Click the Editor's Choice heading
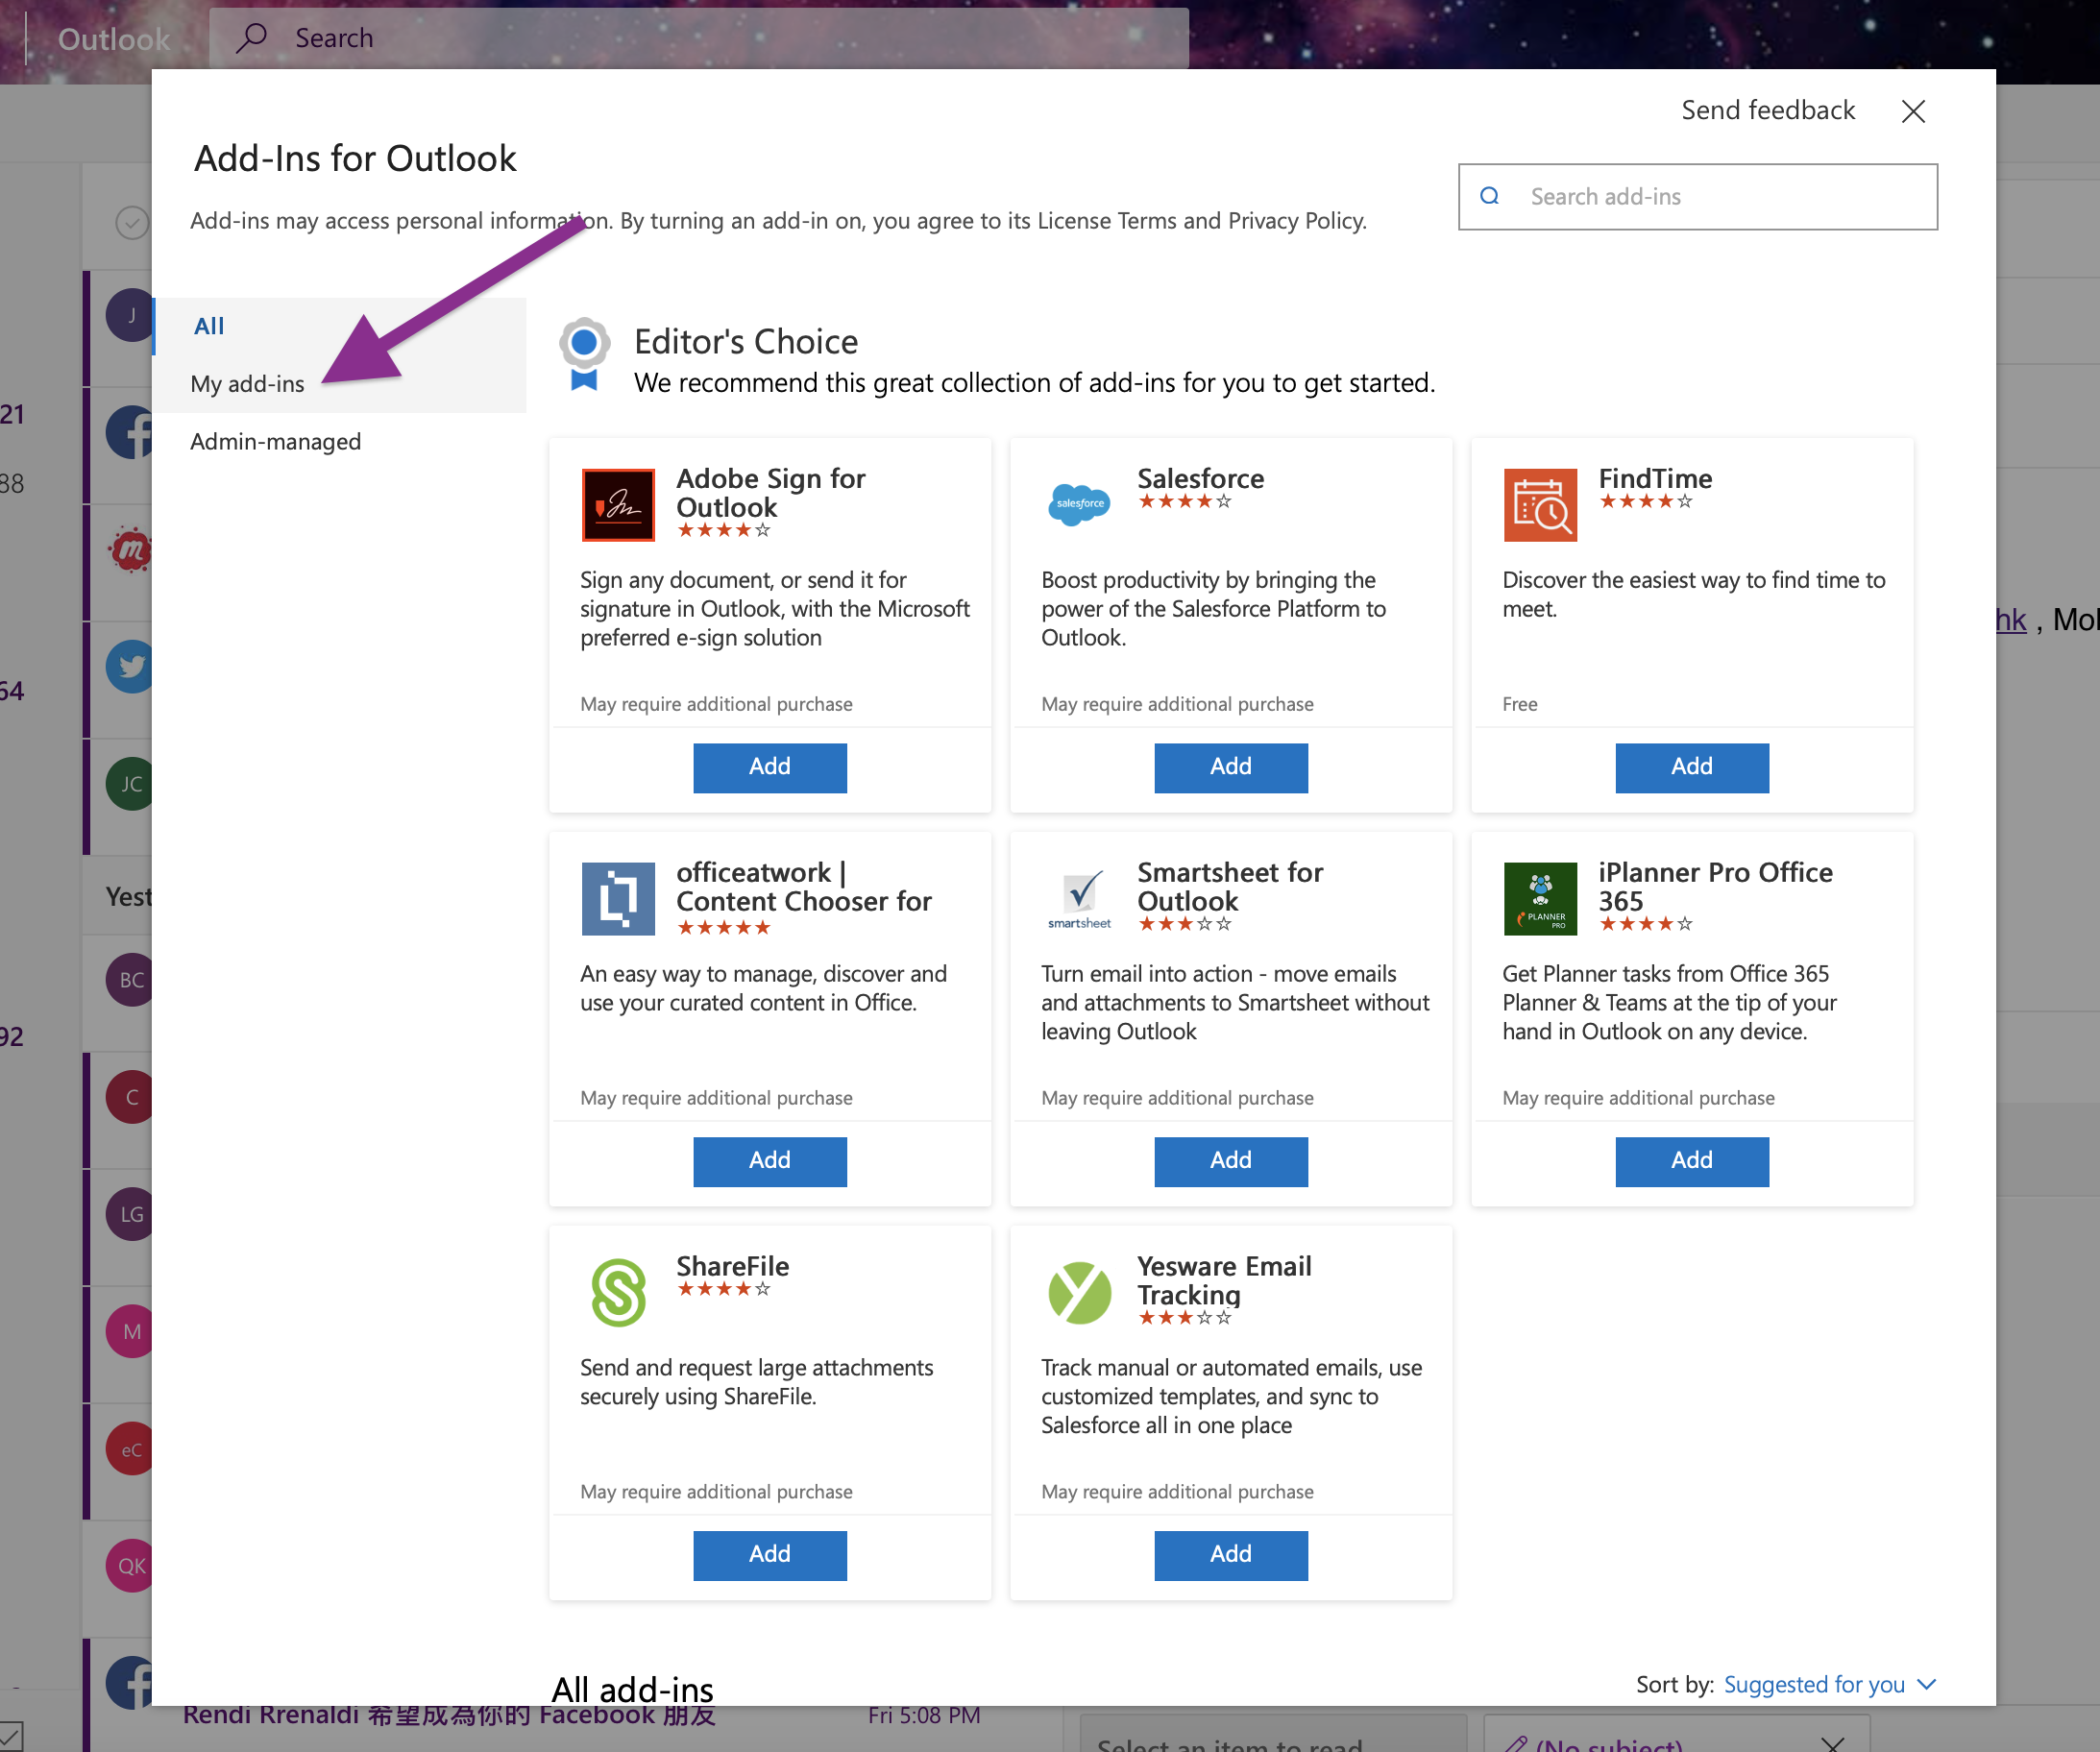 pyautogui.click(x=746, y=342)
